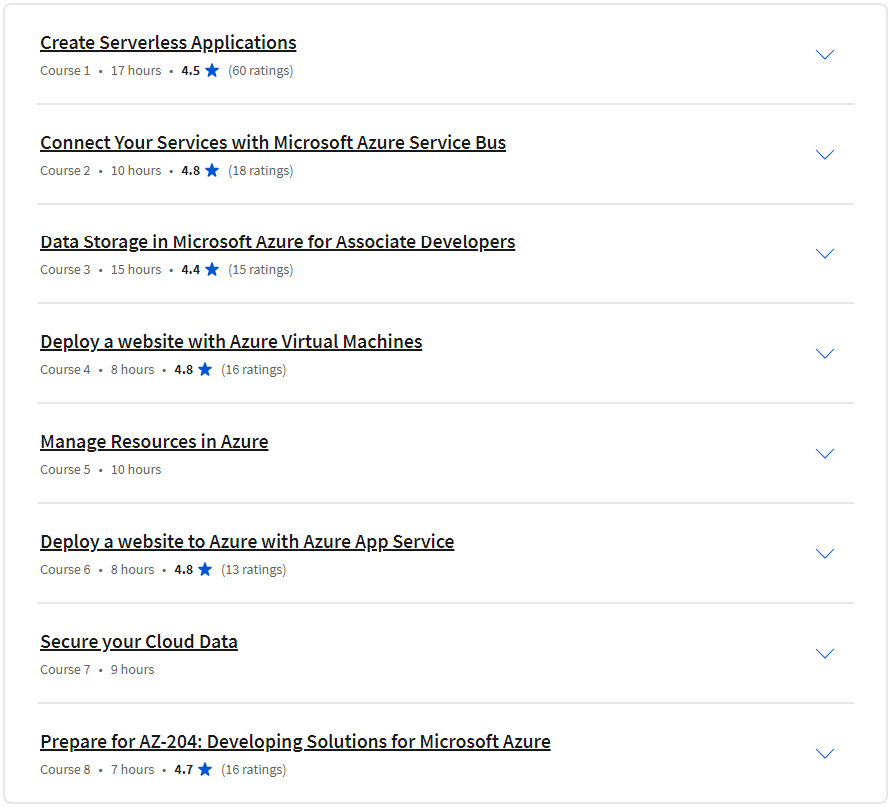Click the "7 hours" duration text
The image size is (896, 807).
pyautogui.click(x=133, y=769)
